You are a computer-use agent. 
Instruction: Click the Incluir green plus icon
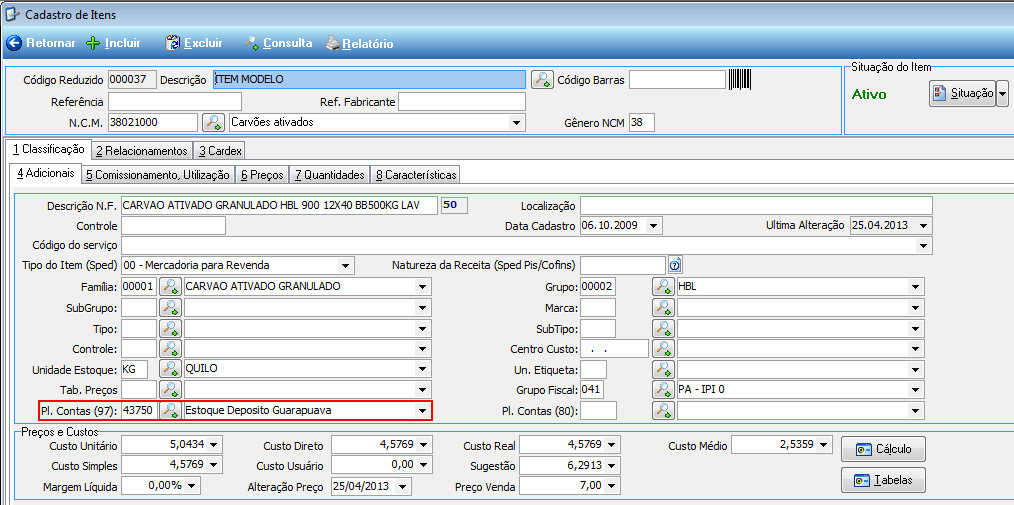[94, 43]
